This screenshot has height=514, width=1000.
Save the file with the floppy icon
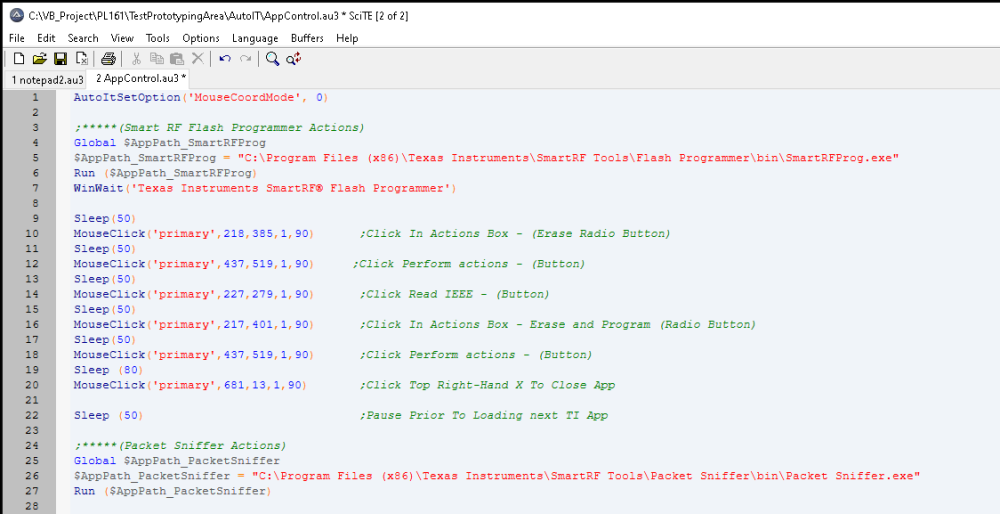click(x=60, y=59)
